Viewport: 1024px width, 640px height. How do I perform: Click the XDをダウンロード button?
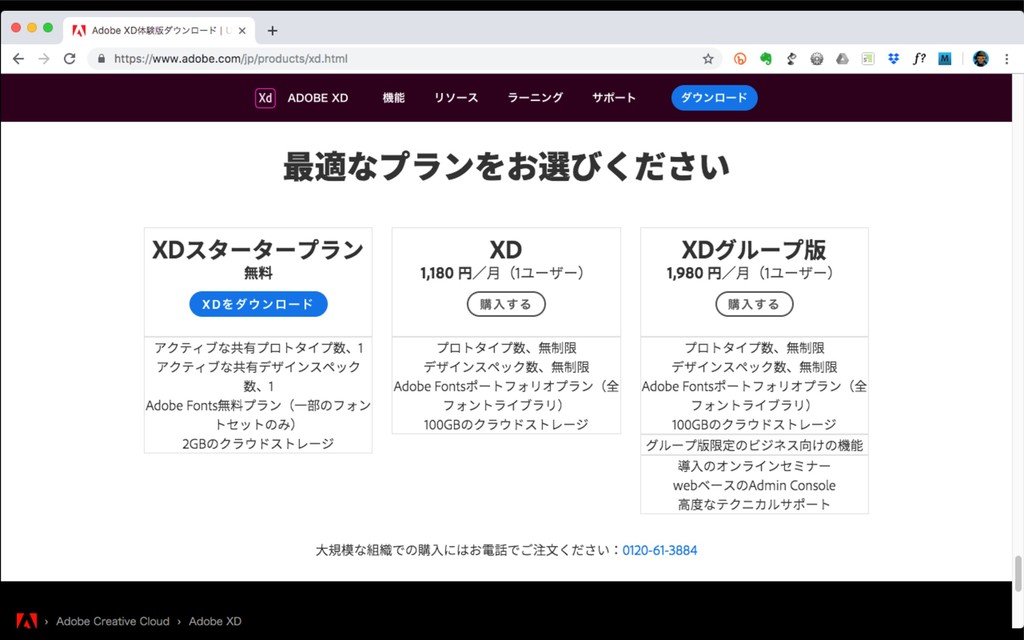point(259,304)
